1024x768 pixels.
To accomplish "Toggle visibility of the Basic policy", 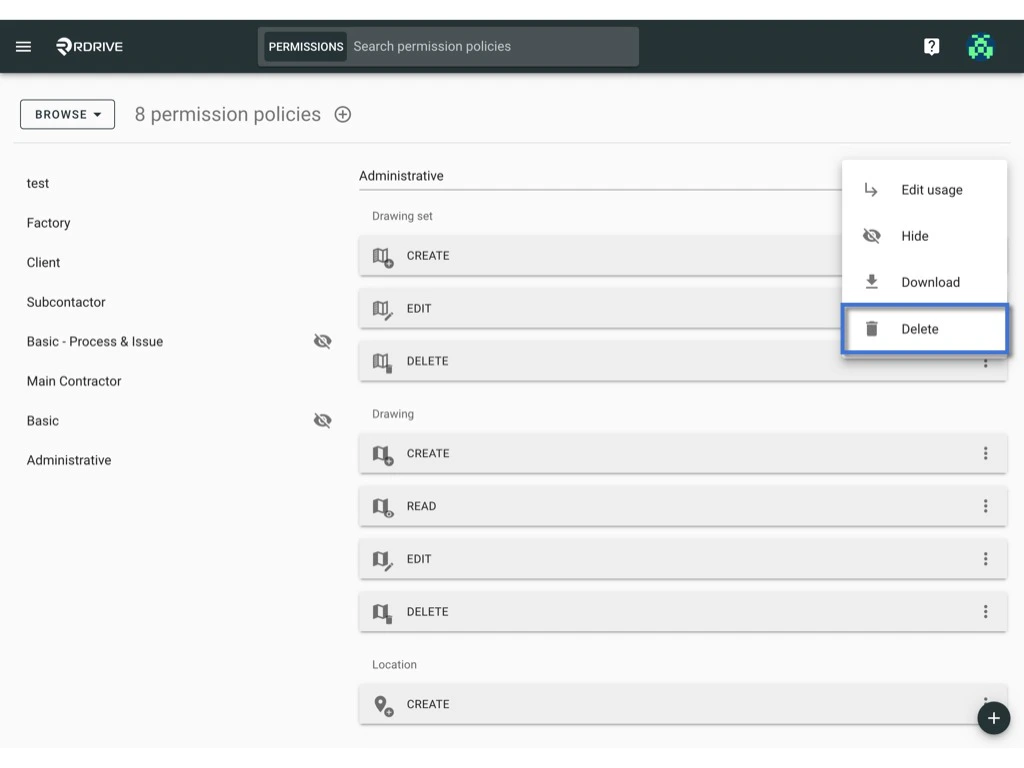I will [322, 420].
